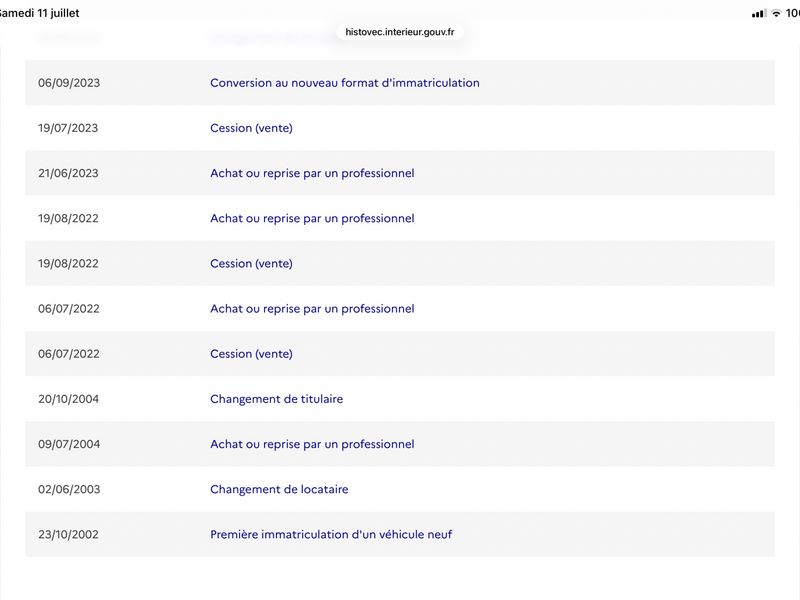The image size is (800, 600).
Task: Select Cession (vente) dated 19/08/2022
Action: pos(252,264)
